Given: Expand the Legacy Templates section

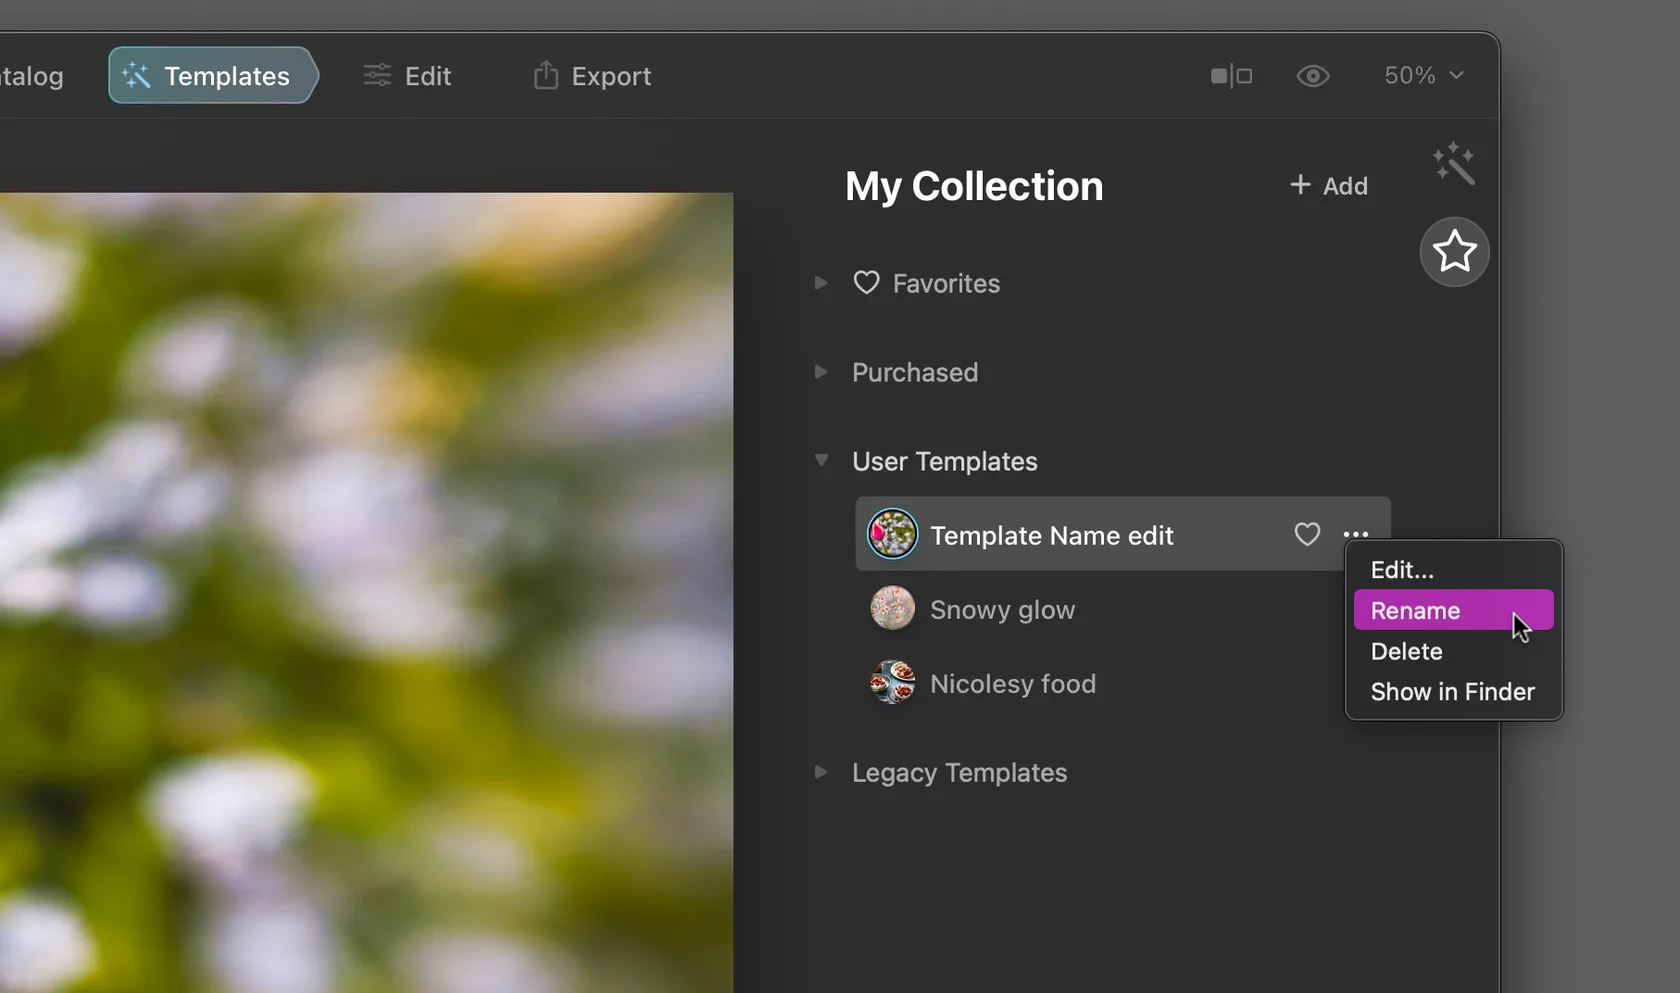Looking at the screenshot, I should (x=821, y=772).
